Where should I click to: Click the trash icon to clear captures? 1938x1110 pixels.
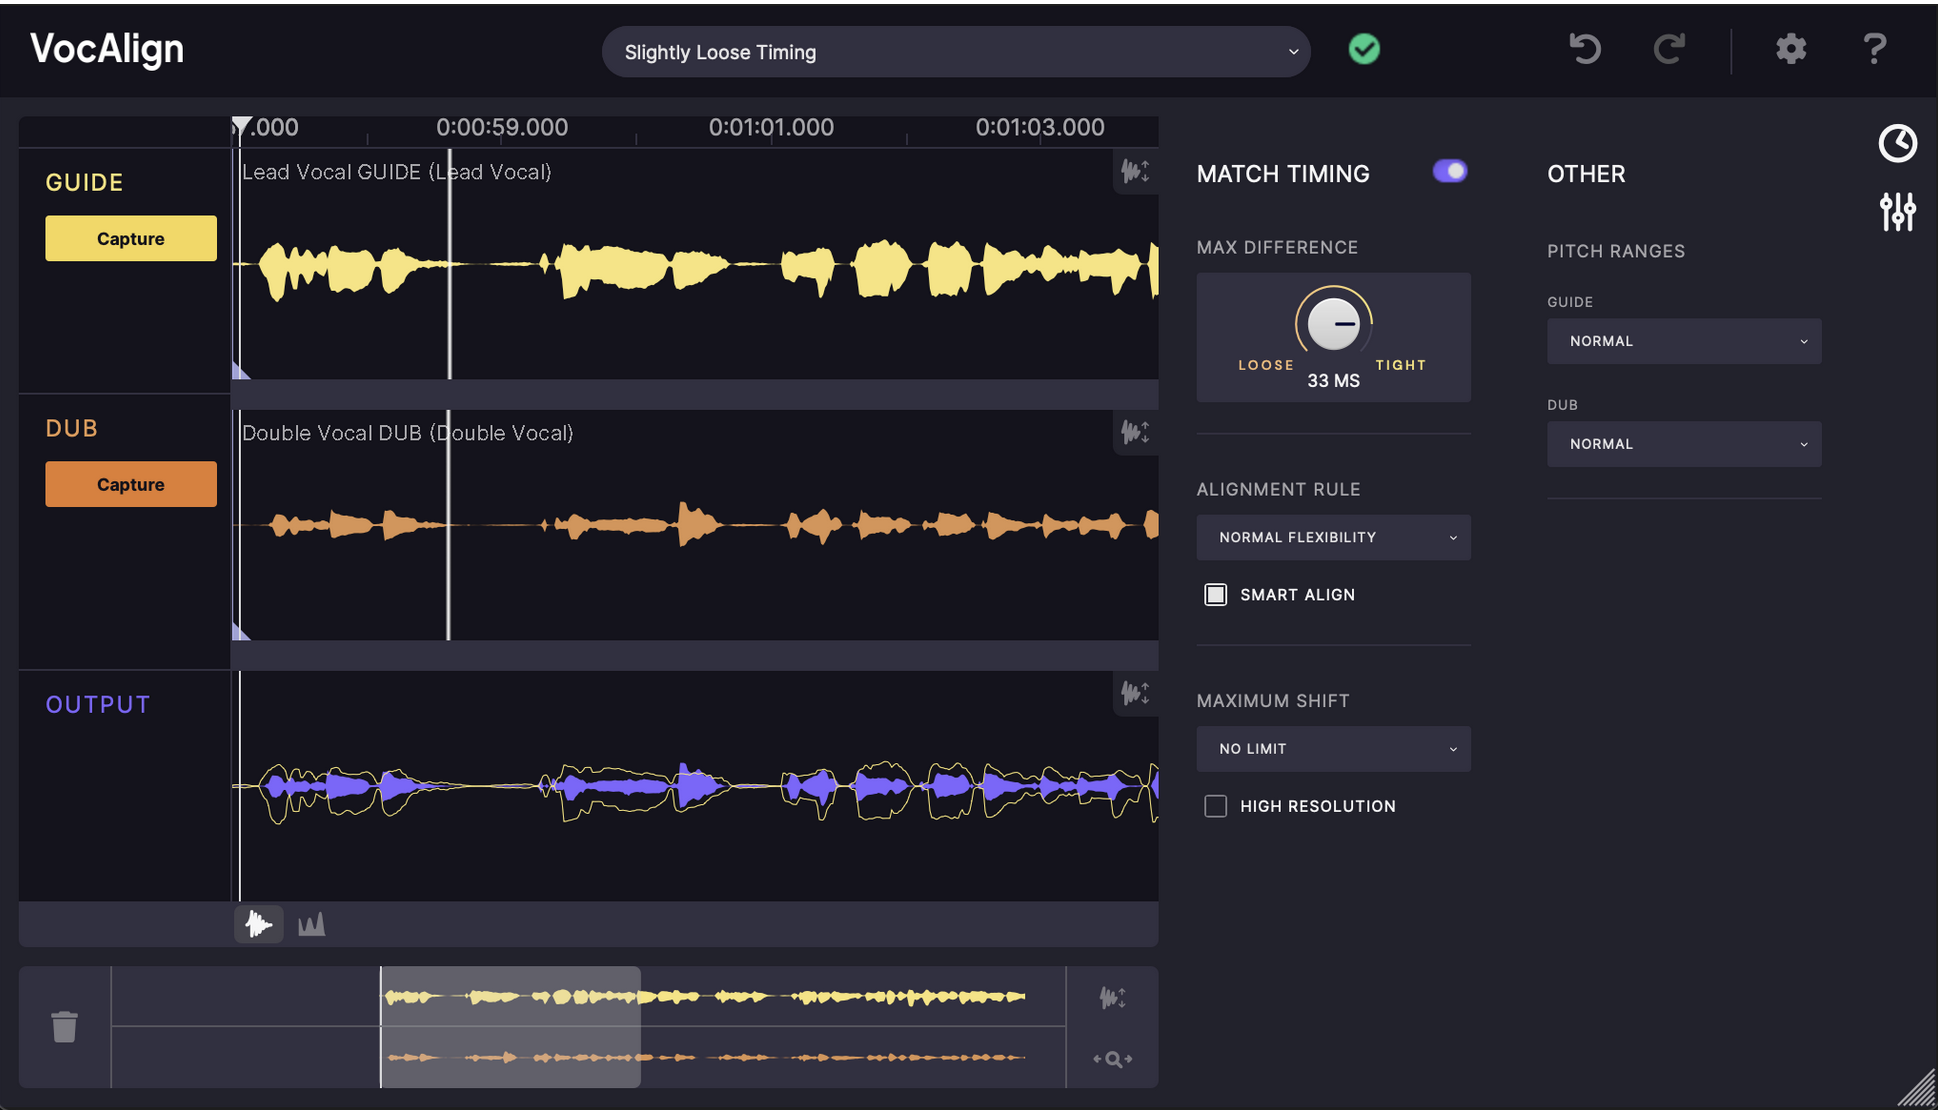pos(64,1027)
